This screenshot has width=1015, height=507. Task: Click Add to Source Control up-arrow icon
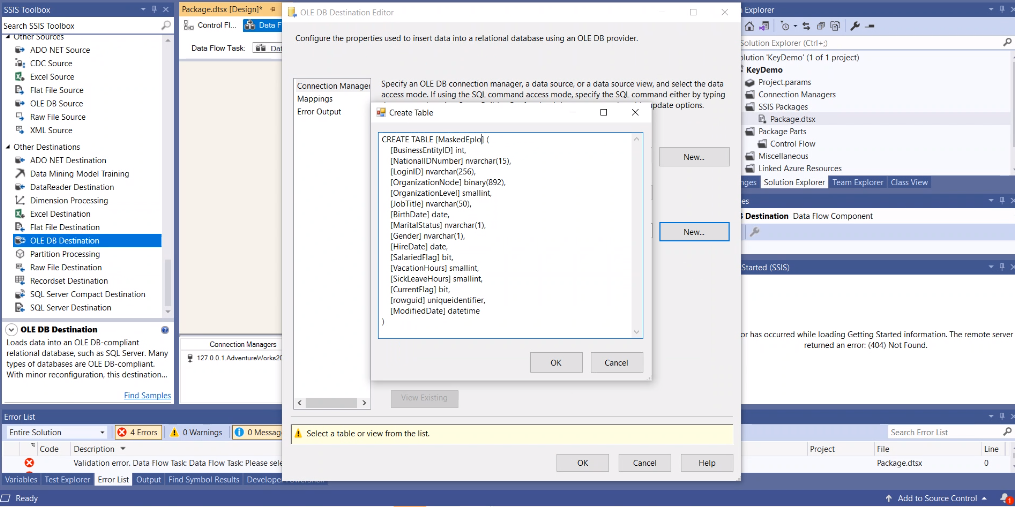(x=891, y=499)
